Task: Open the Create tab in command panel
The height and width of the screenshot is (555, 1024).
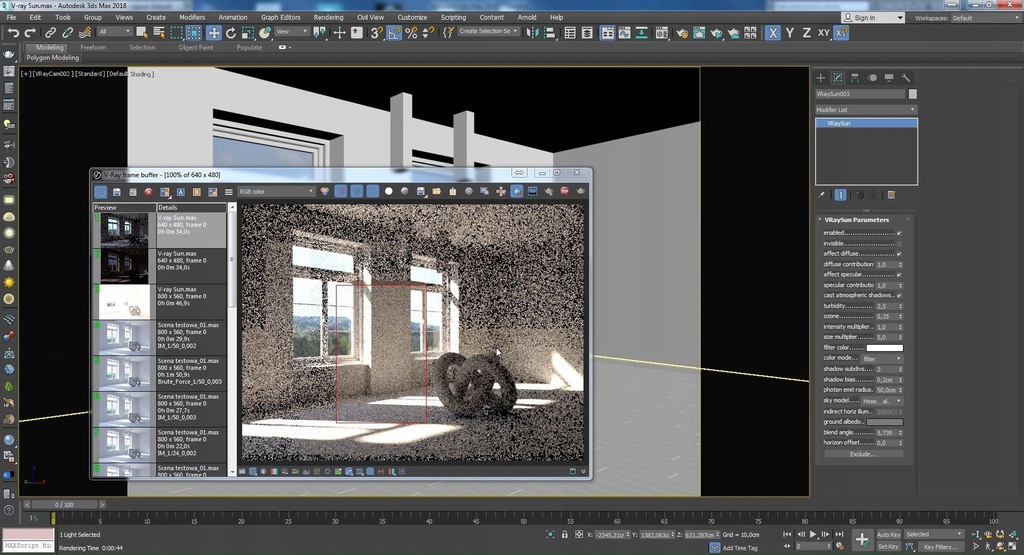Action: coord(821,77)
